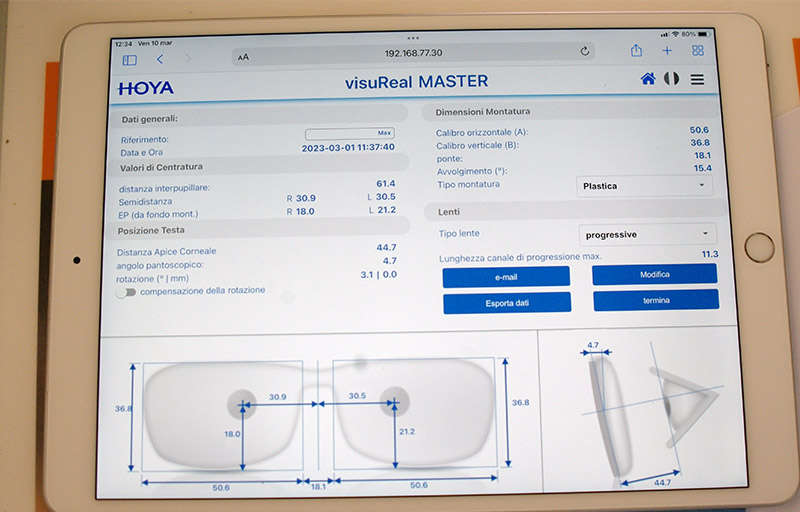This screenshot has width=800, height=512.
Task: Select distanza interpupillare value 61.4
Action: [386, 184]
